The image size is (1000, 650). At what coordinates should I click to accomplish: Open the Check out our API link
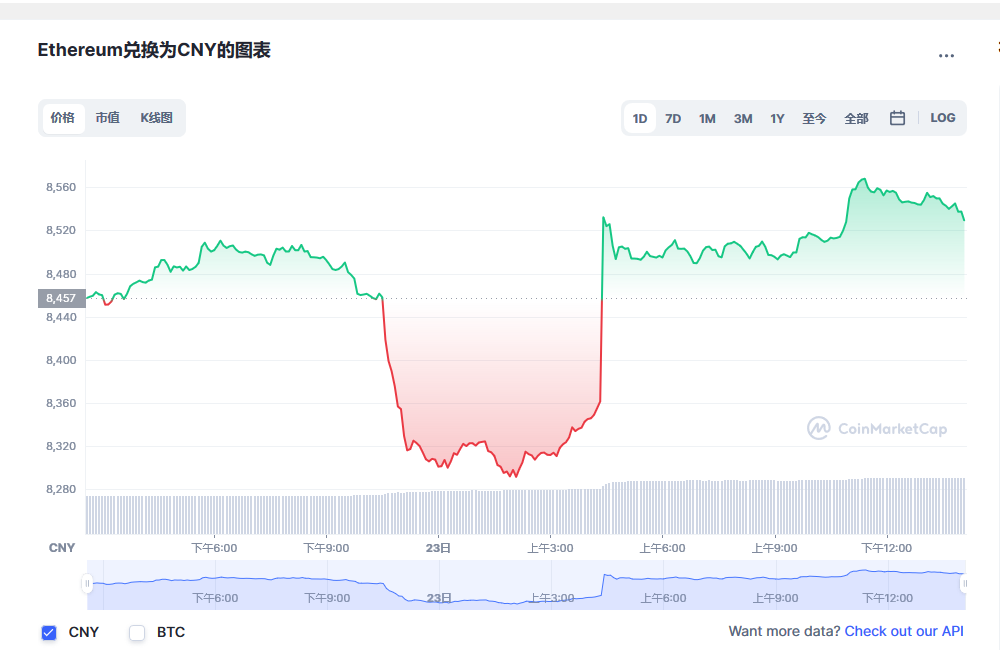coord(904,632)
